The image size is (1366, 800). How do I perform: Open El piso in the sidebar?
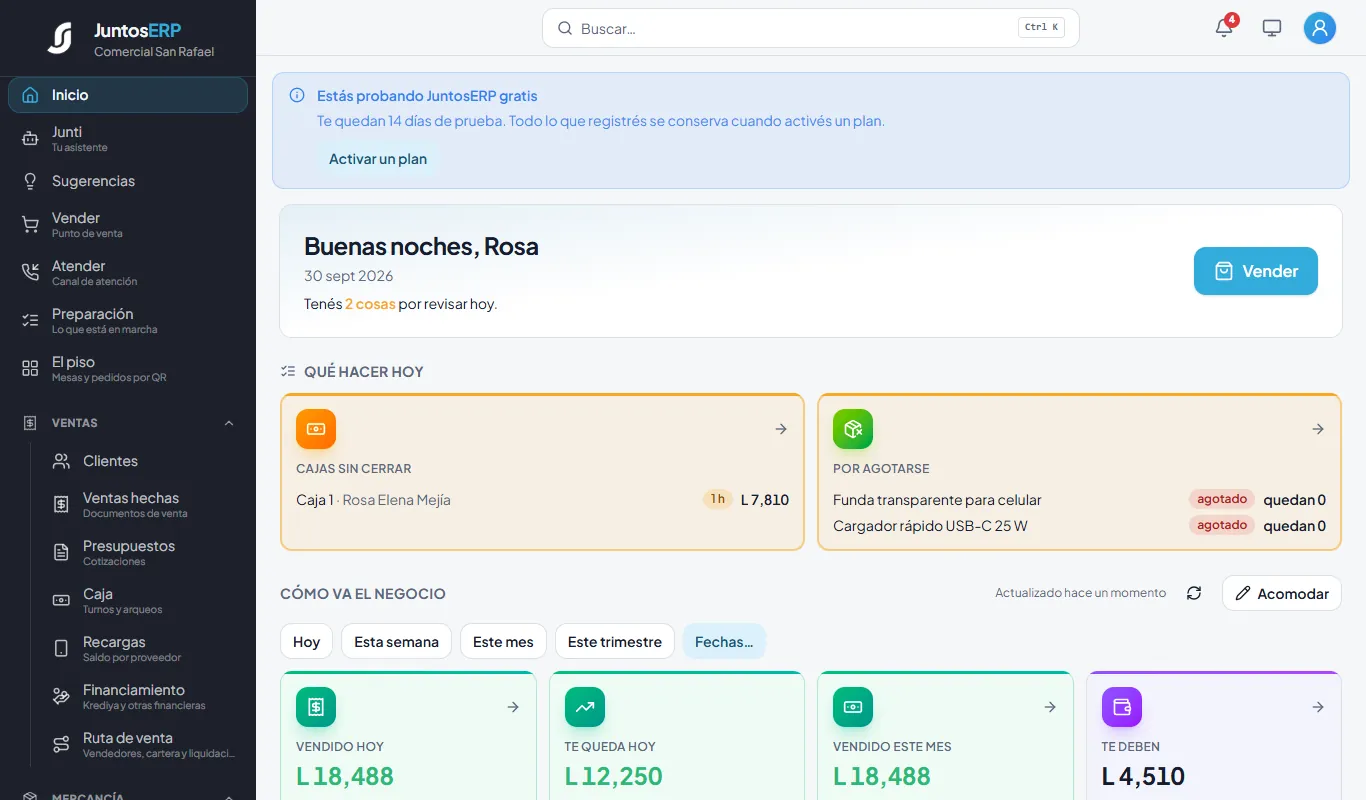pyautogui.click(x=128, y=369)
